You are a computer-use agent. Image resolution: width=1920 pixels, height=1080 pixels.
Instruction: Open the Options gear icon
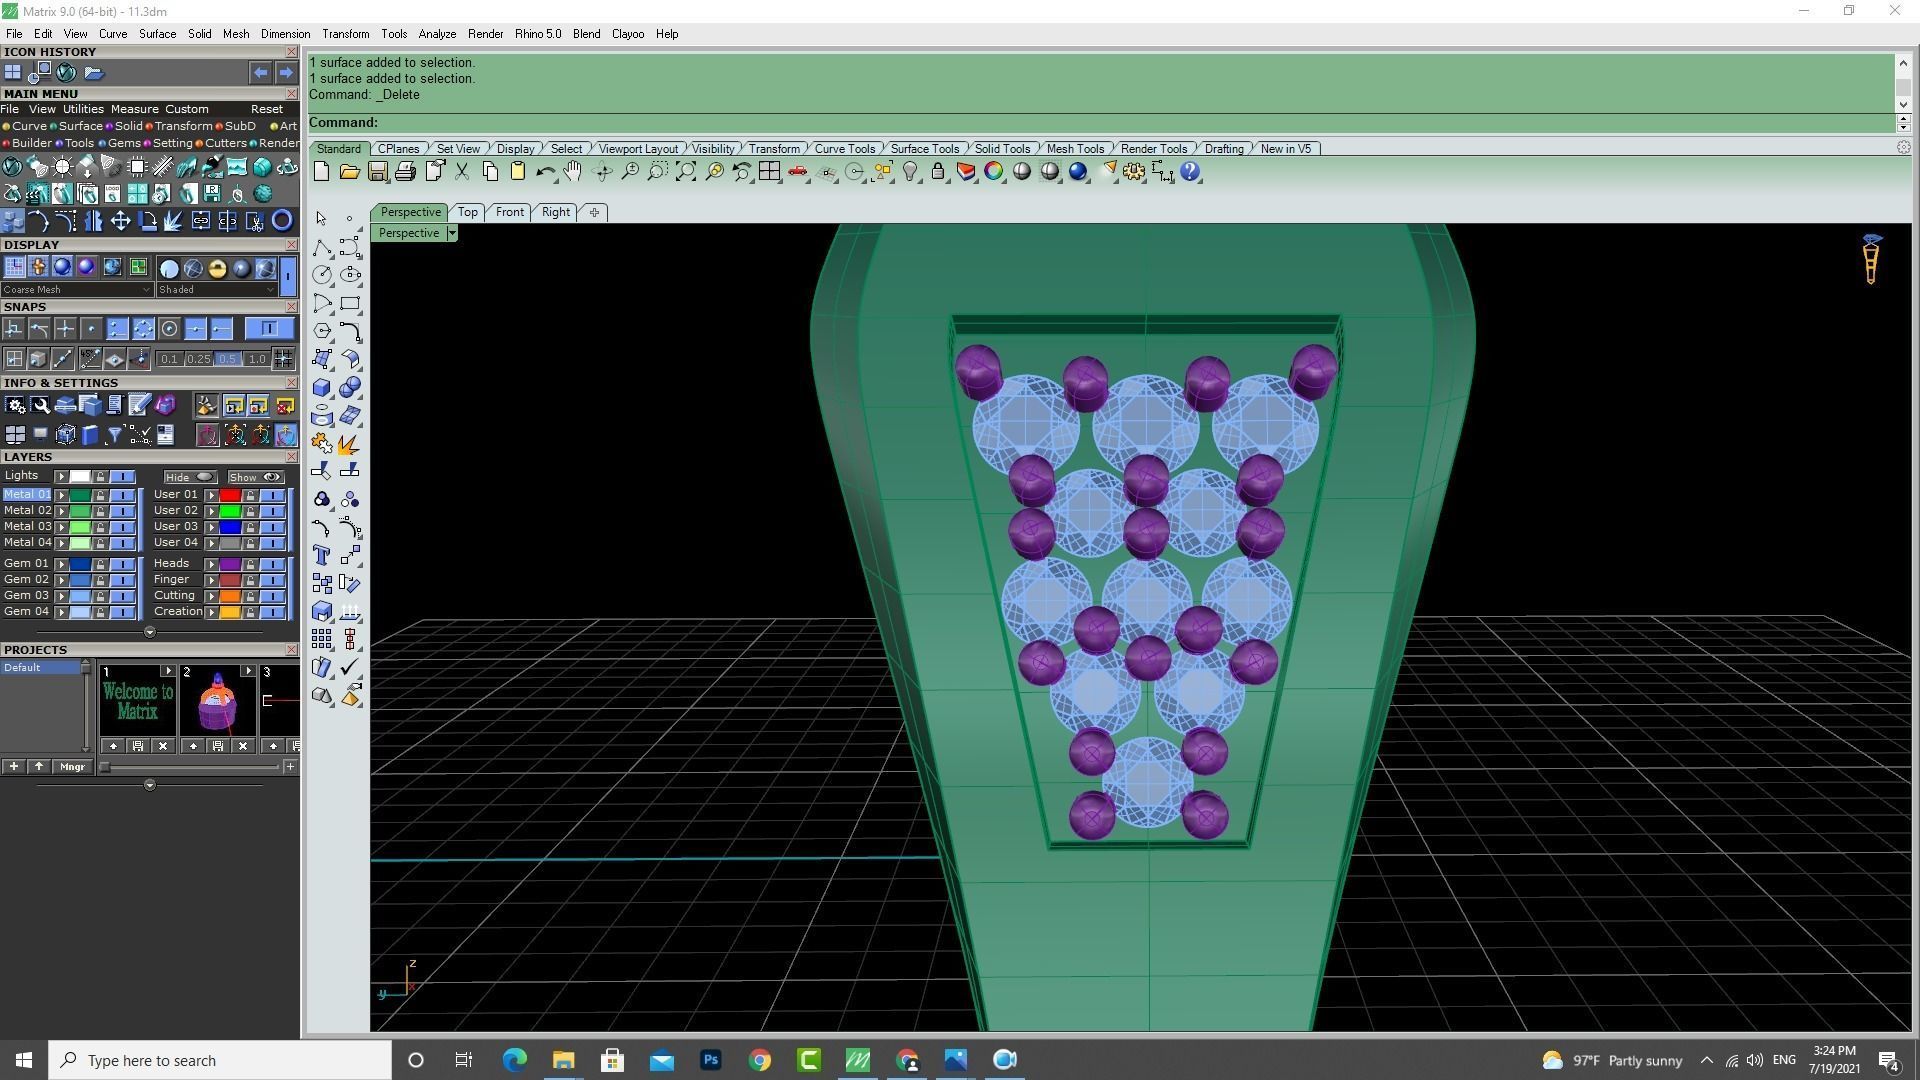(1133, 172)
